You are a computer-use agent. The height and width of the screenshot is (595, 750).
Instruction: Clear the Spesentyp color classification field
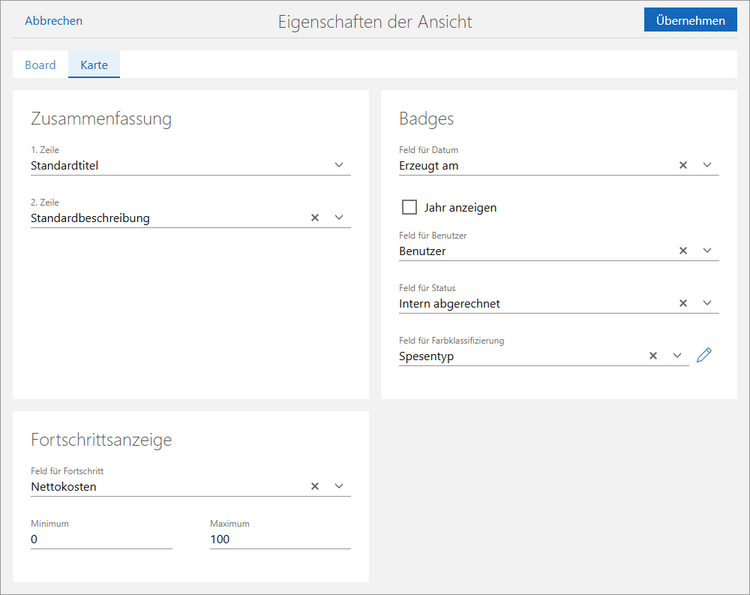coord(653,355)
